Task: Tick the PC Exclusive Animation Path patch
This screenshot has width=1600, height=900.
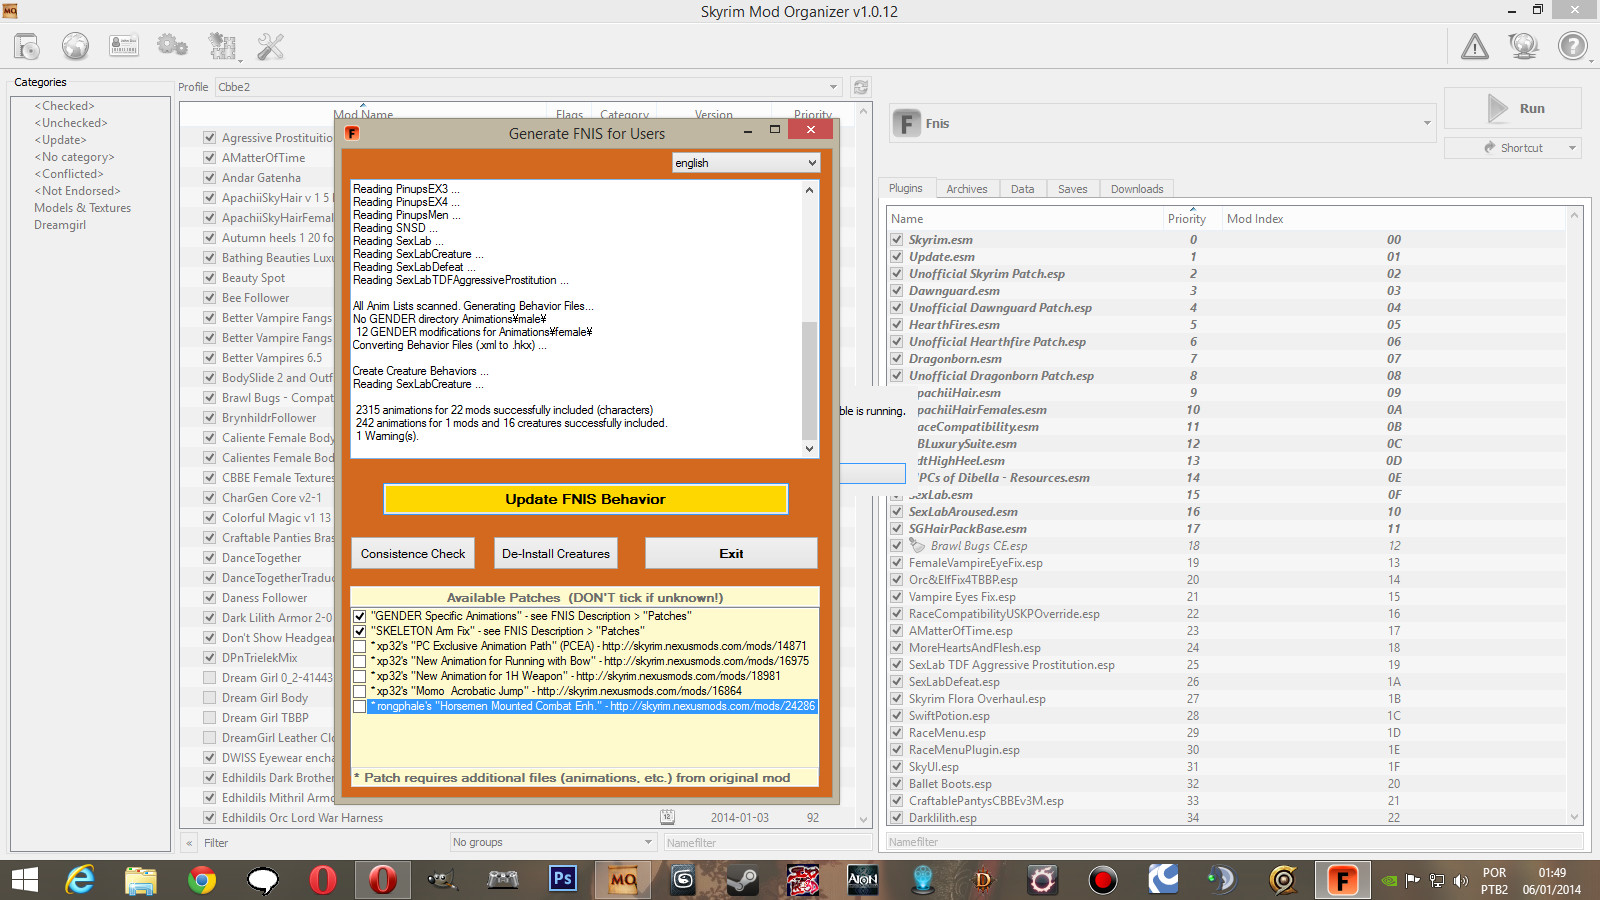Action: point(360,646)
